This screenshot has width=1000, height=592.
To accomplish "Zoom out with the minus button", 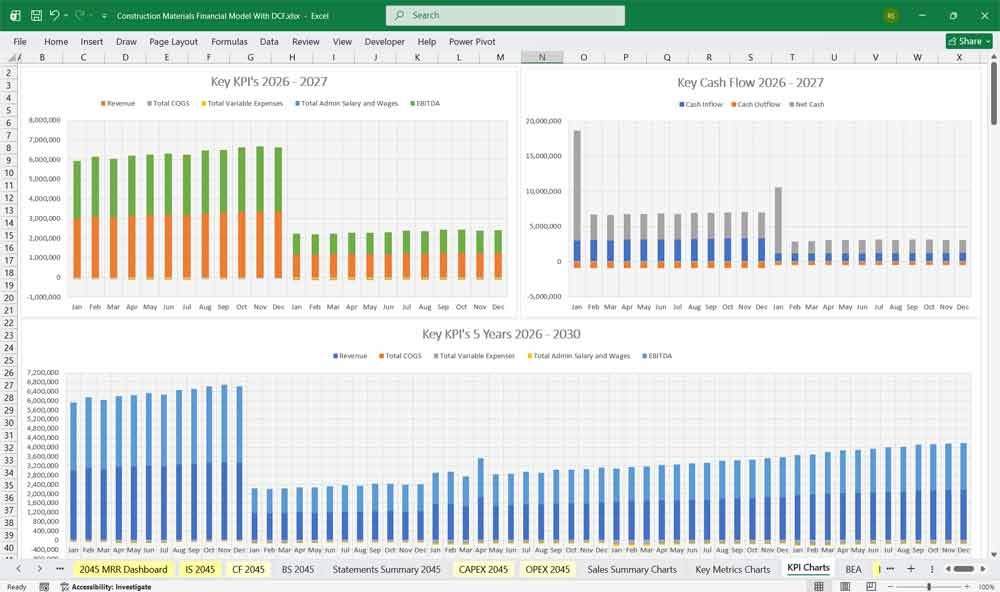I will pos(890,586).
